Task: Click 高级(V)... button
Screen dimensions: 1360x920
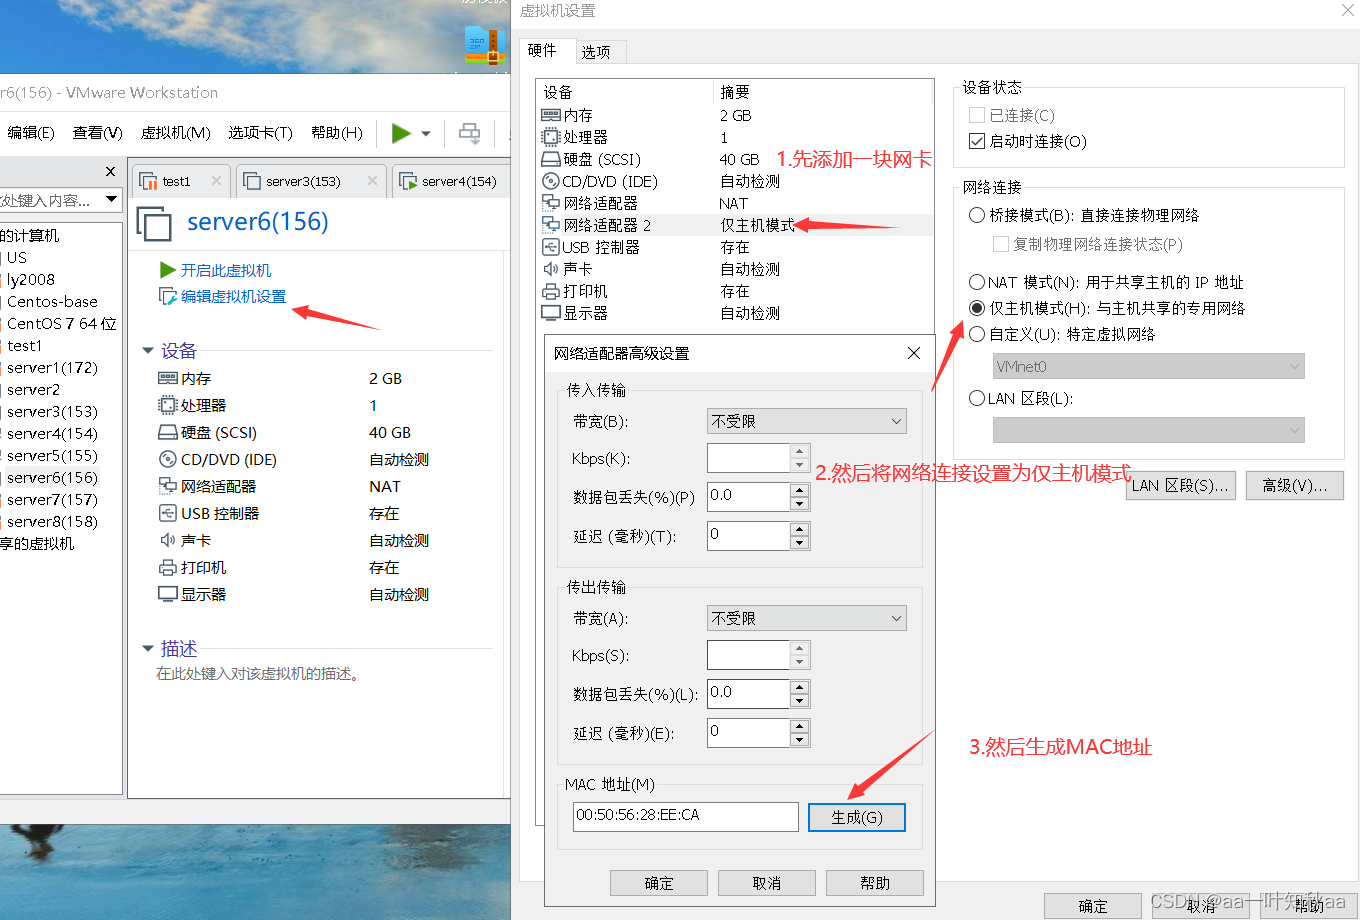Action: (1295, 486)
